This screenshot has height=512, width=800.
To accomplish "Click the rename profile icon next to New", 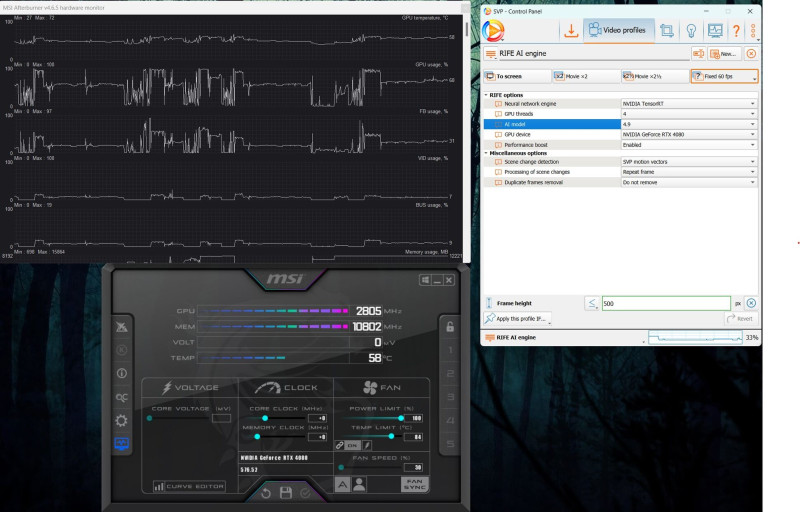I will click(x=698, y=54).
